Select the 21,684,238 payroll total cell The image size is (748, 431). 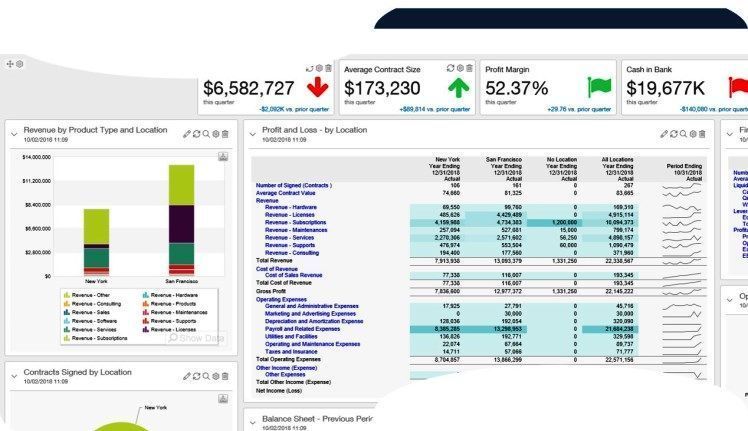pos(610,329)
